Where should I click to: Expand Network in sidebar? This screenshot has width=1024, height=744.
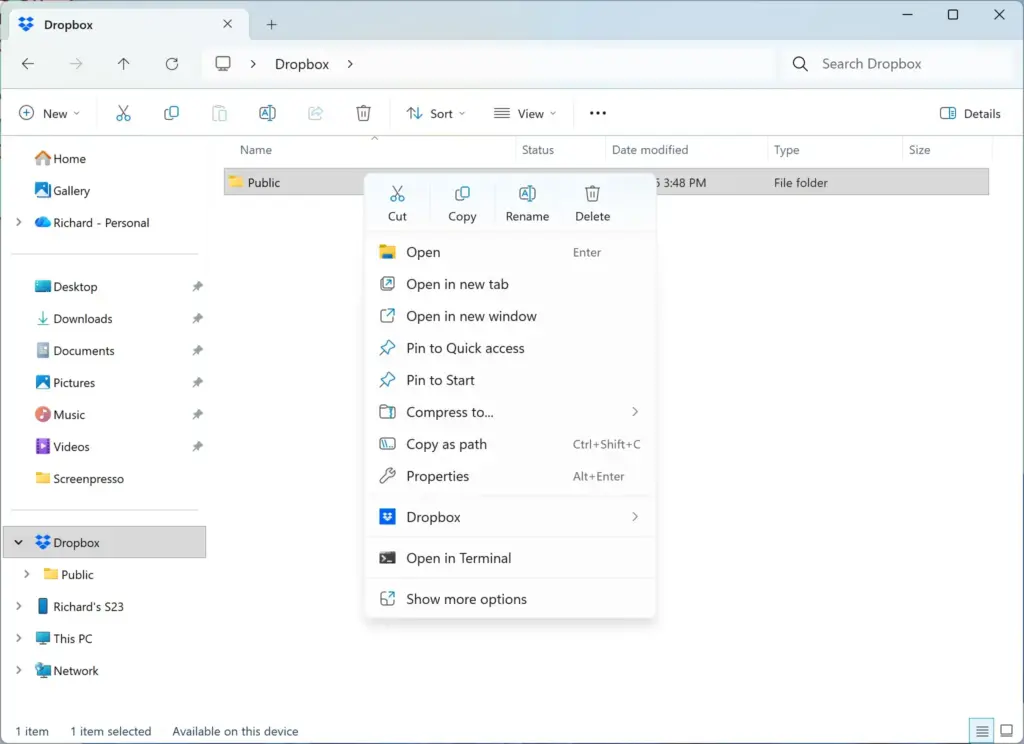[19, 670]
